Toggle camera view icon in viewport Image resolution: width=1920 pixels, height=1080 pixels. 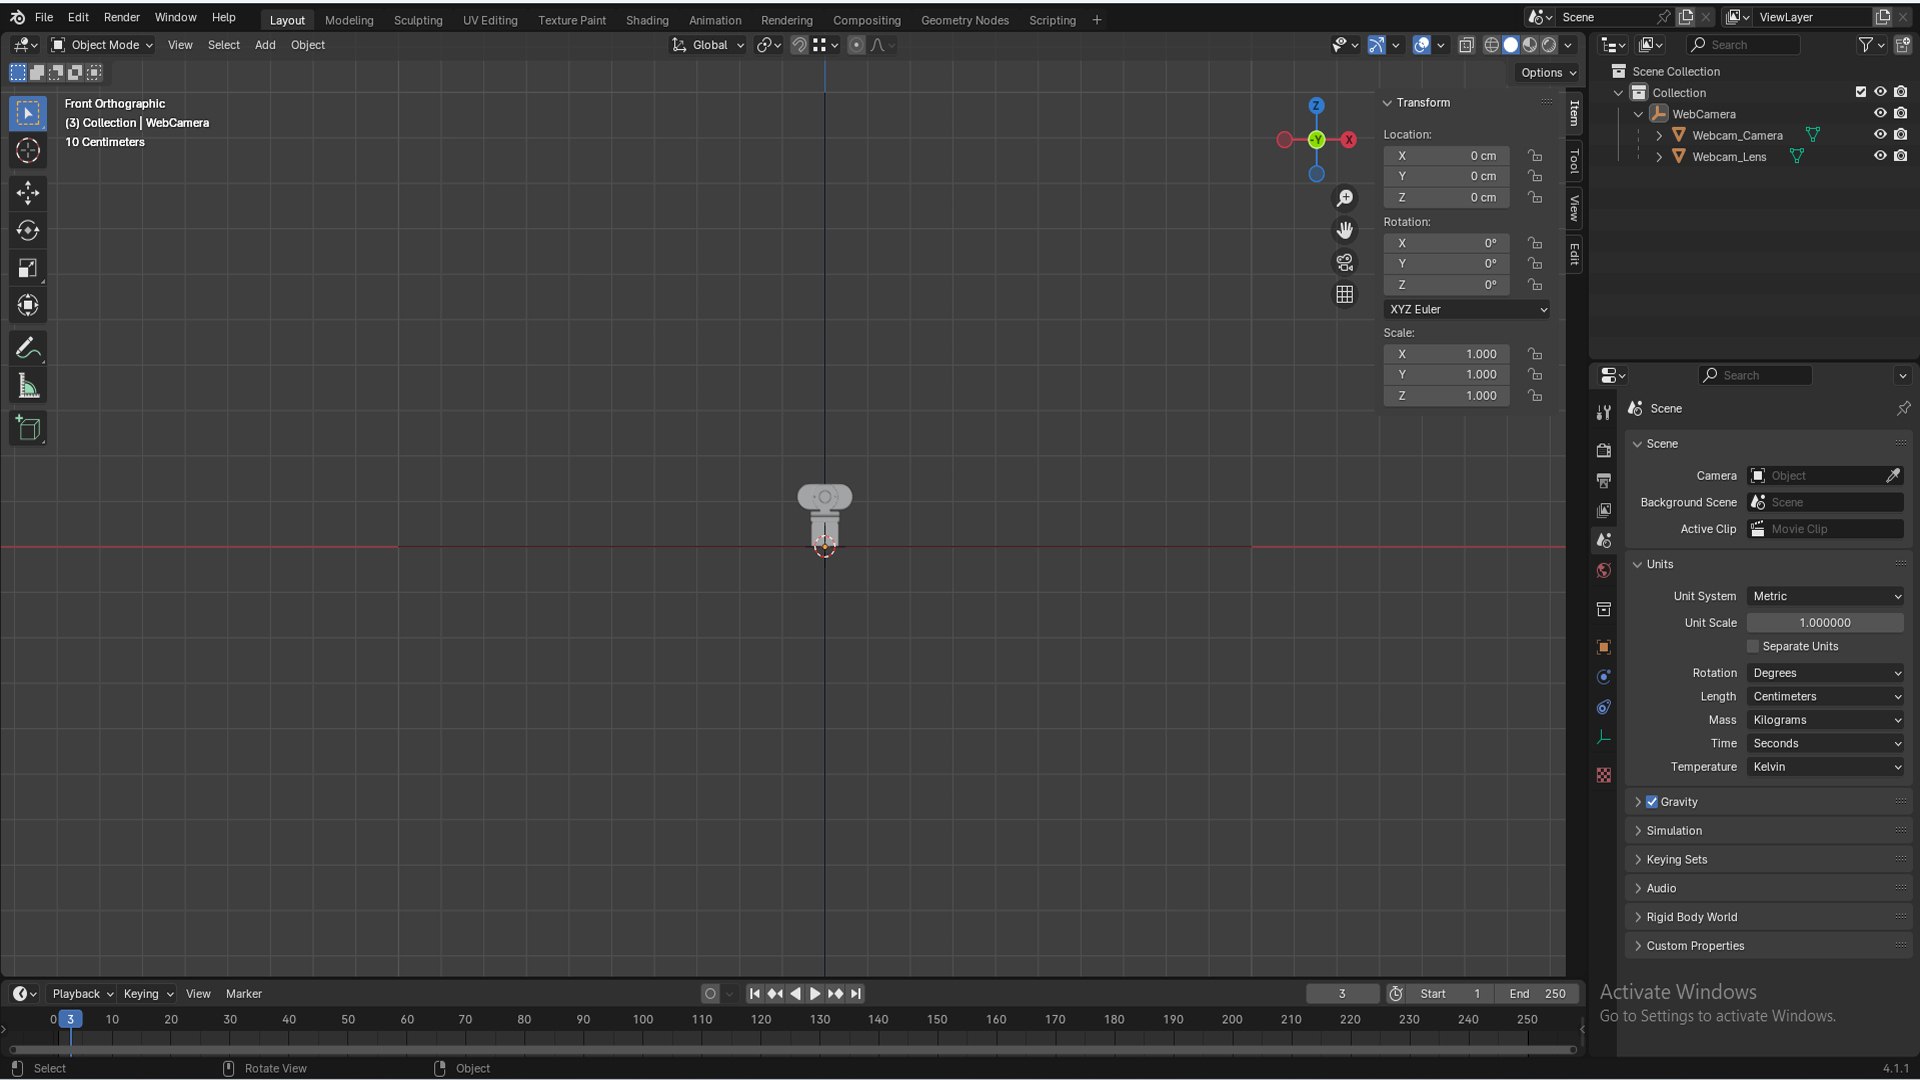tap(1345, 262)
